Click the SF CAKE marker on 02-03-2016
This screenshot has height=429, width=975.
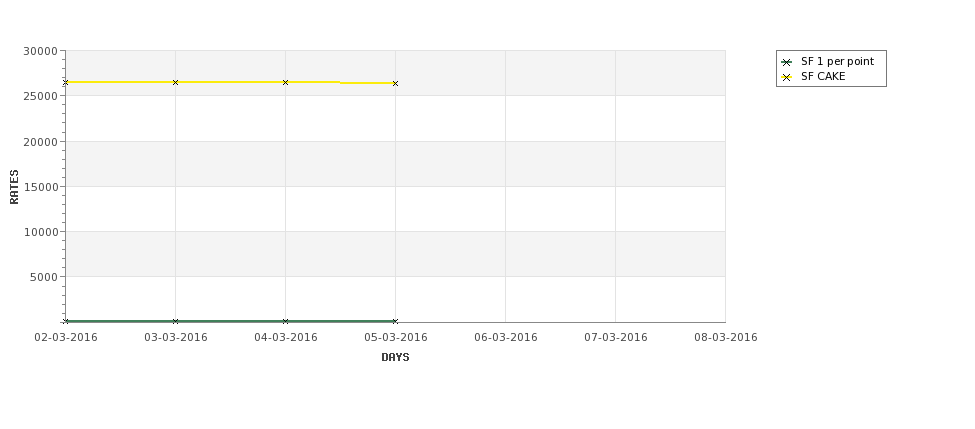click(x=65, y=82)
